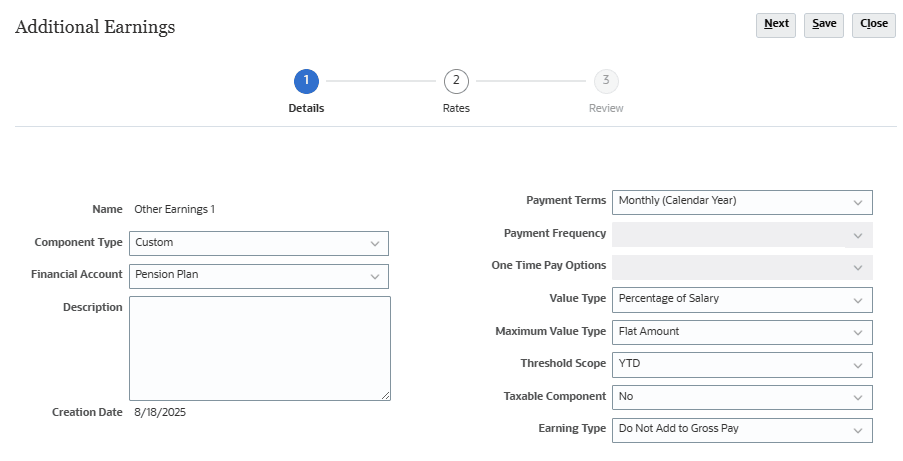
Task: Click inside the Description text area
Action: coord(260,348)
